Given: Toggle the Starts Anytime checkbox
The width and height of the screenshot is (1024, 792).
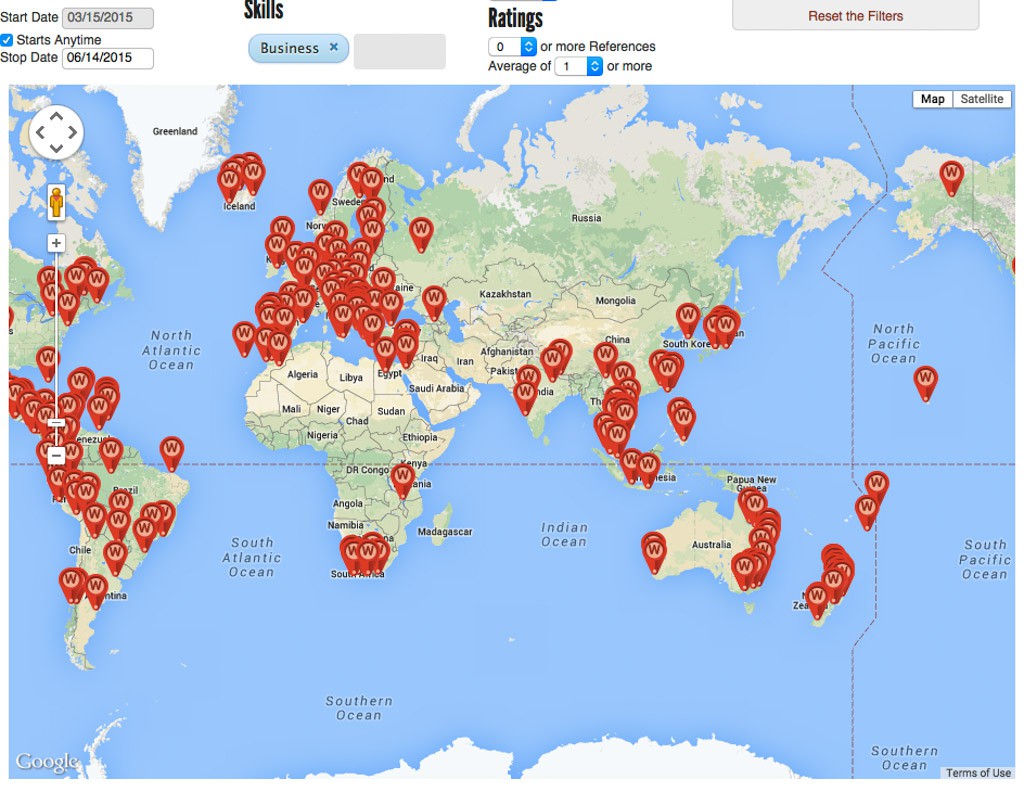Looking at the screenshot, I should pyautogui.click(x=7, y=40).
